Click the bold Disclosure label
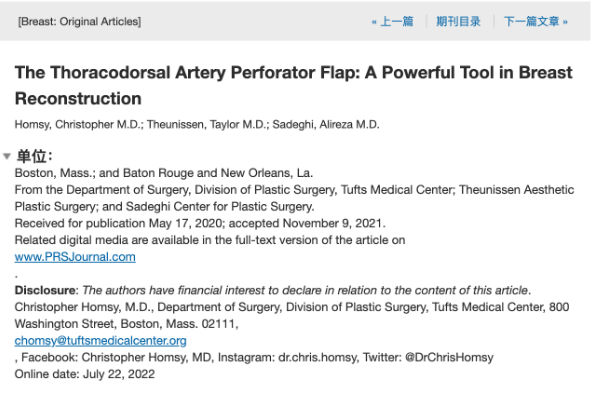595x393 pixels. (x=45, y=290)
